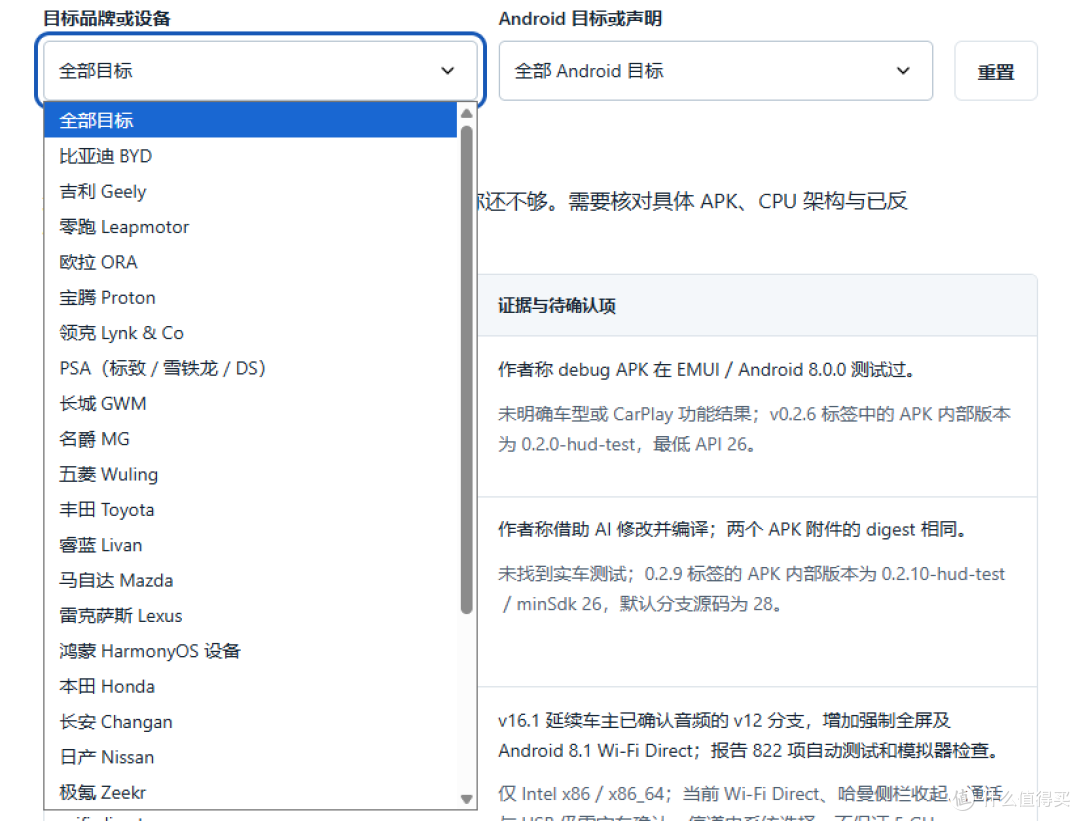Image resolution: width=1080 pixels, height=821 pixels.
Task: Open the 全部 Android 目标 dropdown
Action: [716, 71]
